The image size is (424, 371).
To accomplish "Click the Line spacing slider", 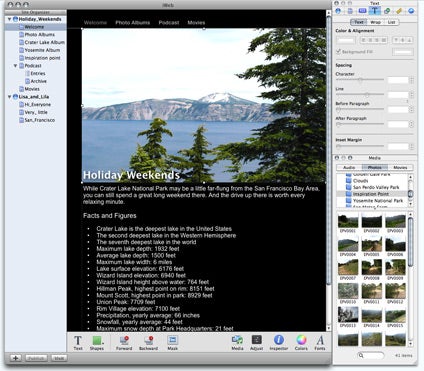I will (x=360, y=95).
